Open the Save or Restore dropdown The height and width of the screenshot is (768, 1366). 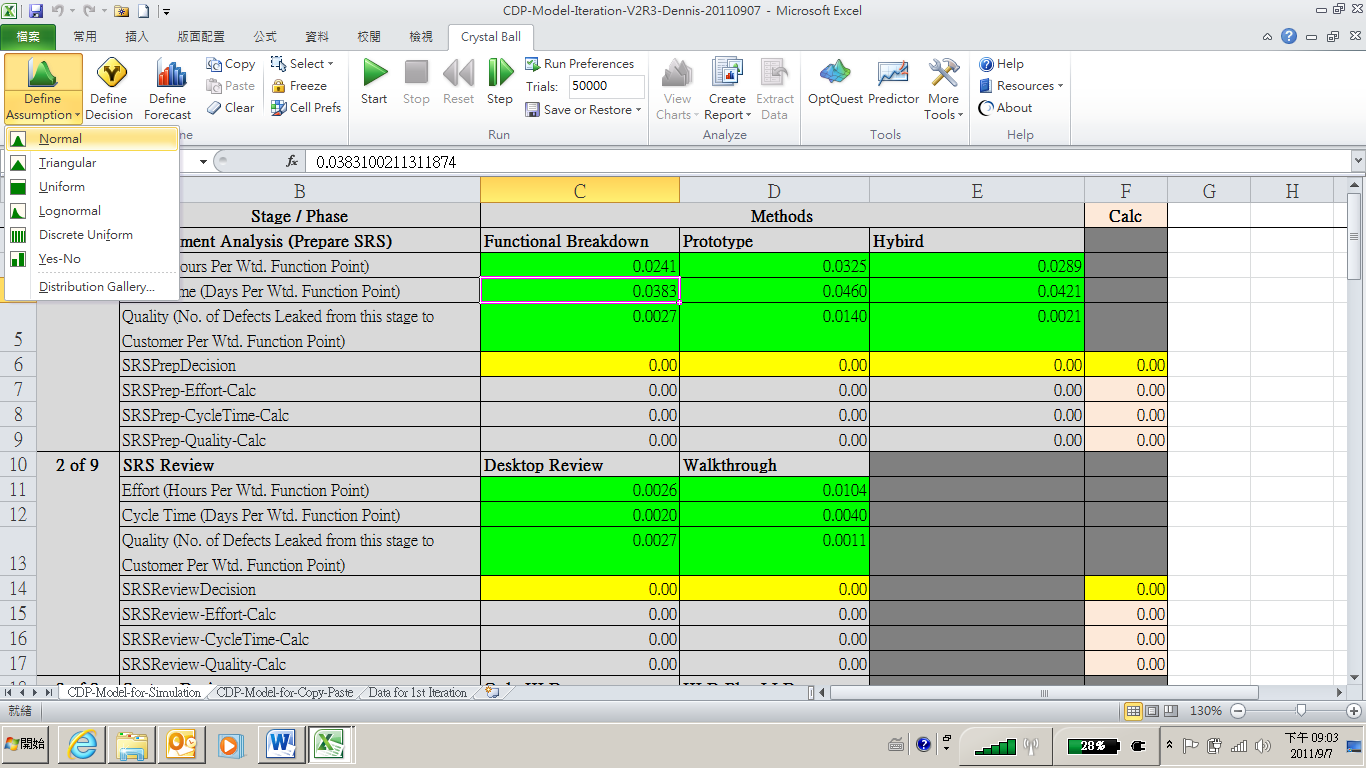click(x=584, y=110)
